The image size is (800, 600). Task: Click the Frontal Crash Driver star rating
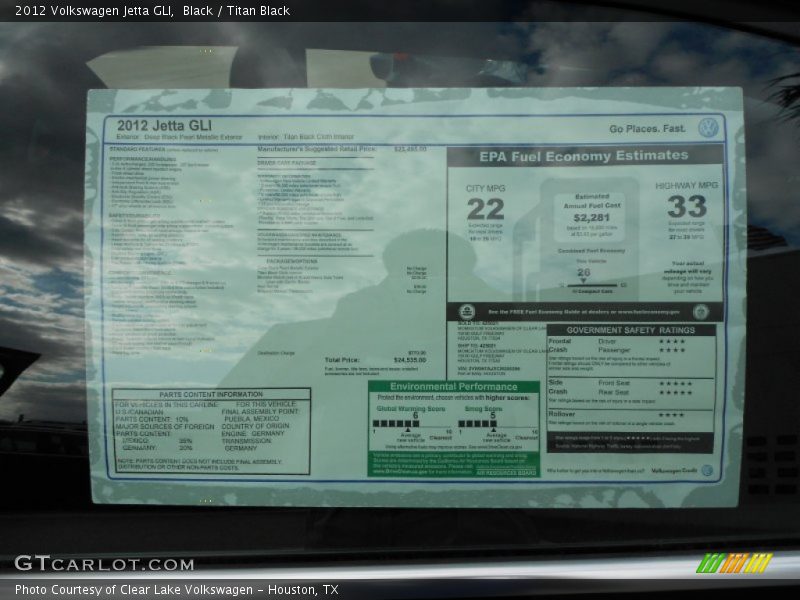[x=671, y=341]
